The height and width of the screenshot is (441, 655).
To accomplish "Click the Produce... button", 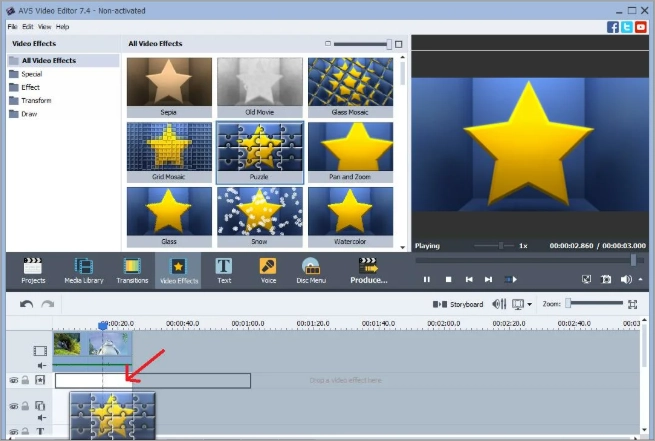I will 369,271.
